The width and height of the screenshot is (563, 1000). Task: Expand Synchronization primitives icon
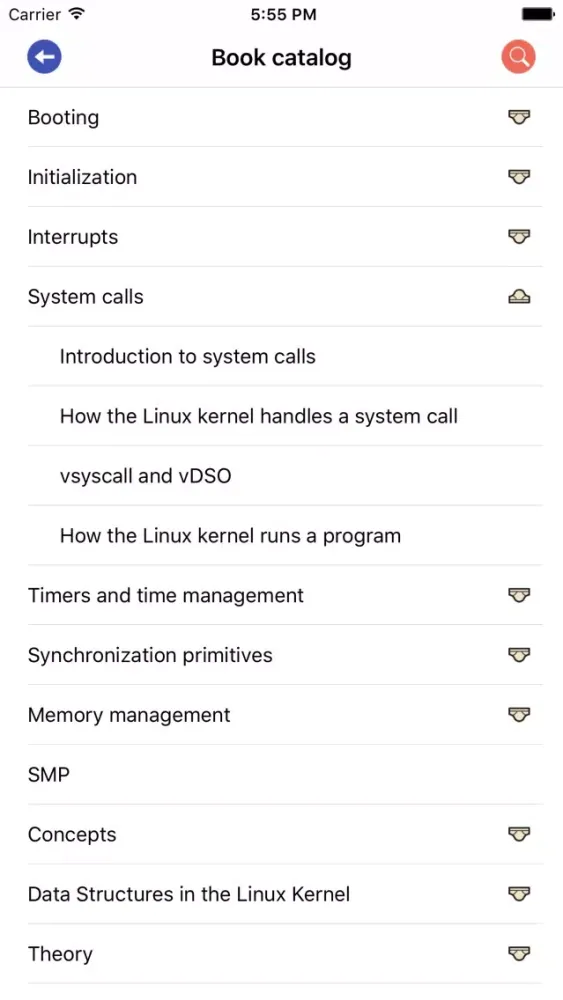pyautogui.click(x=519, y=655)
